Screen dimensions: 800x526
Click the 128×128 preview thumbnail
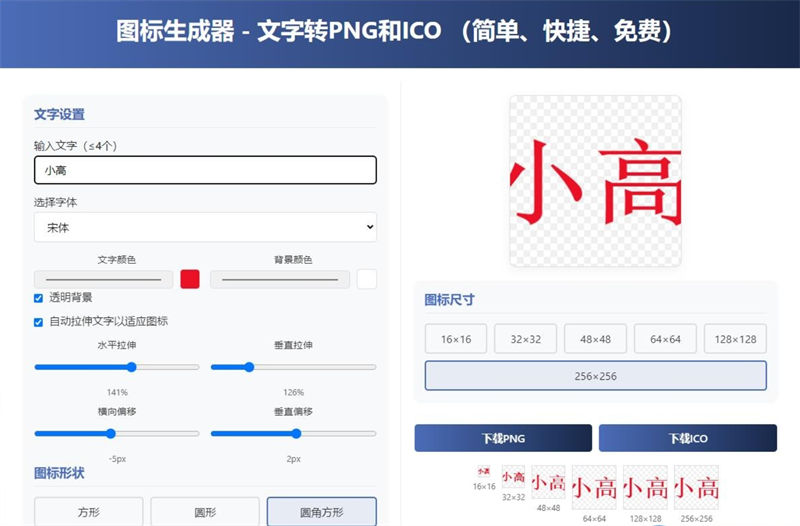(x=645, y=487)
